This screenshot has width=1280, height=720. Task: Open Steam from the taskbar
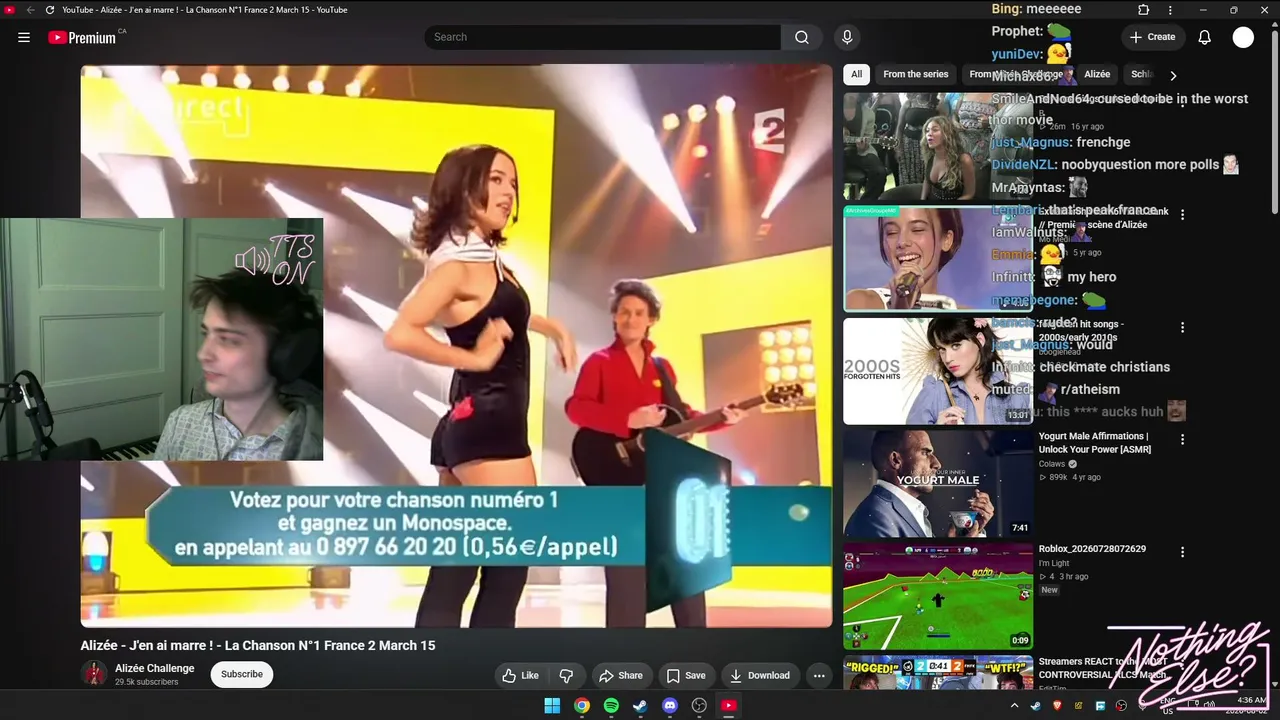640,705
